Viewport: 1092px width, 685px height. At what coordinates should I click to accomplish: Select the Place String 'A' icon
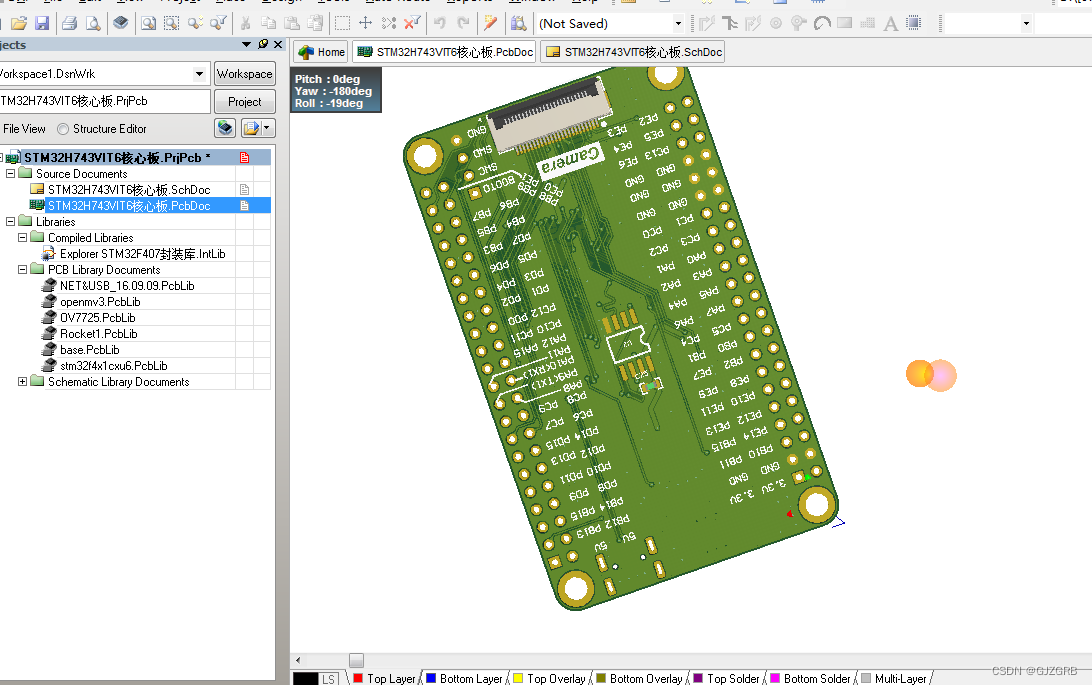click(x=890, y=23)
